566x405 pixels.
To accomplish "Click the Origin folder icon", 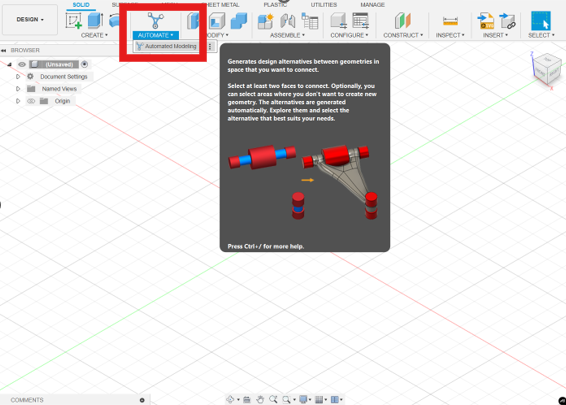I will pyautogui.click(x=44, y=101).
